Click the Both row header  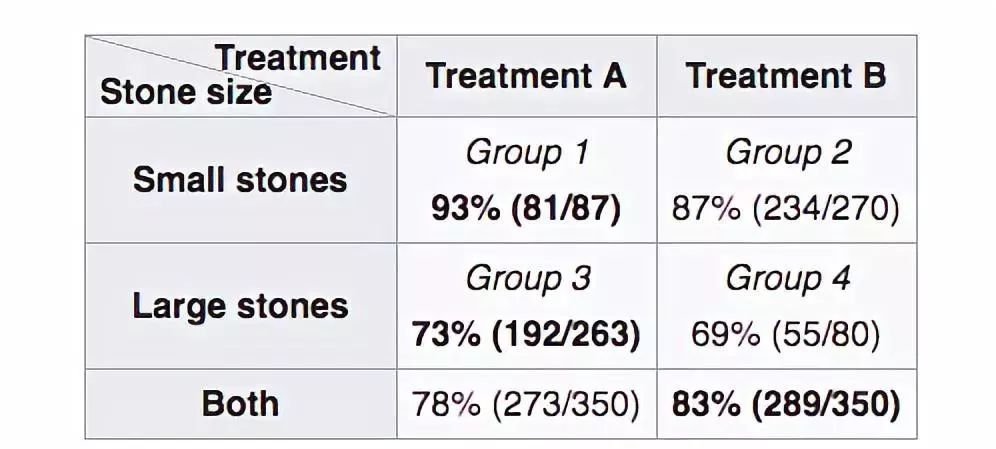(240, 404)
